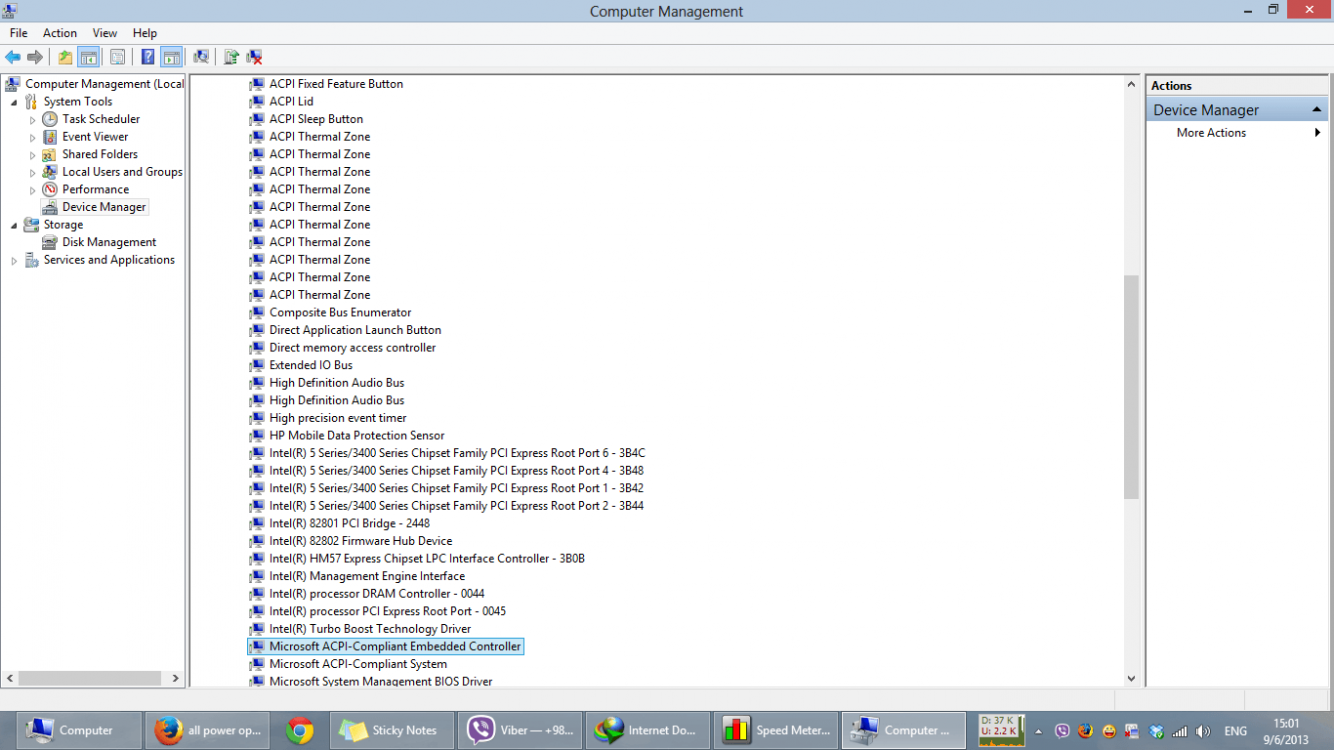Screen dimensions: 1334x750
Task: Open Speed Meter taskbar button
Action: (777, 730)
